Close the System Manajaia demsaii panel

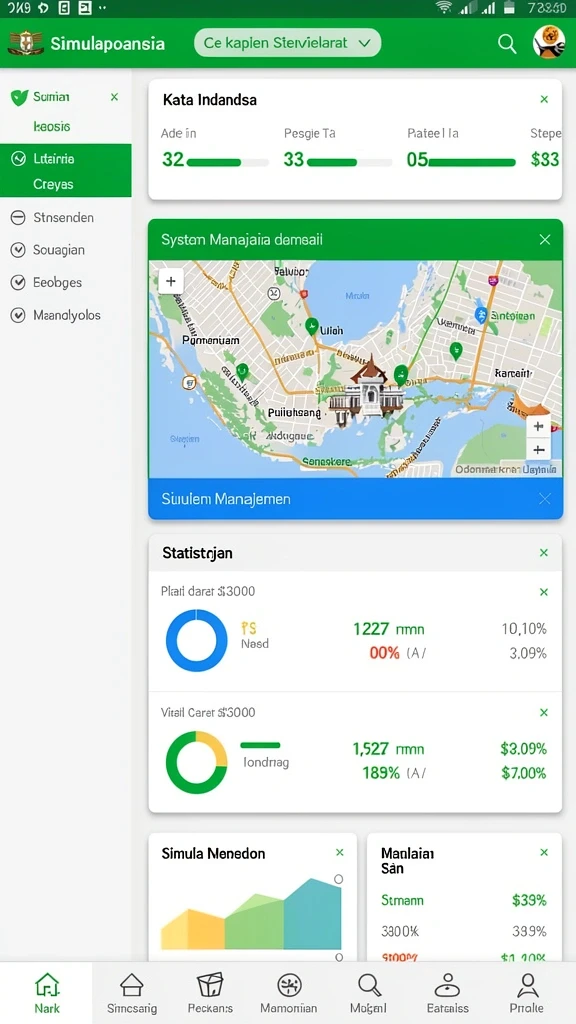545,240
